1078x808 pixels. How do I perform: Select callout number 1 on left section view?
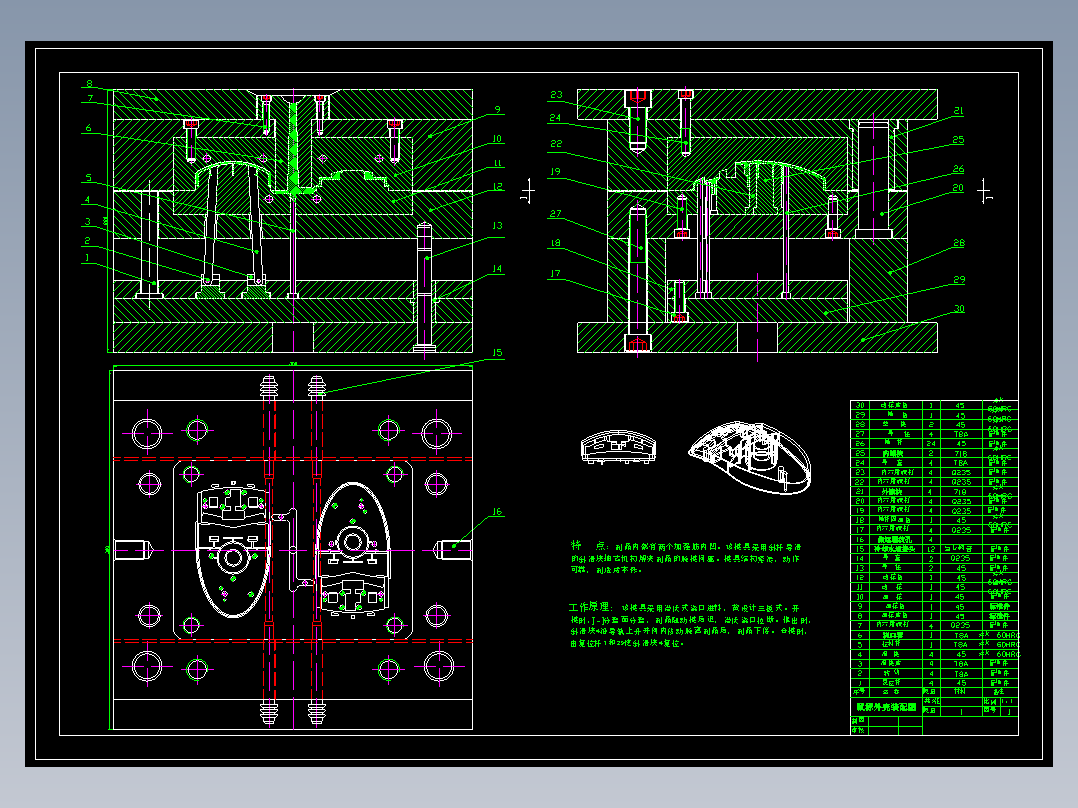click(x=87, y=258)
